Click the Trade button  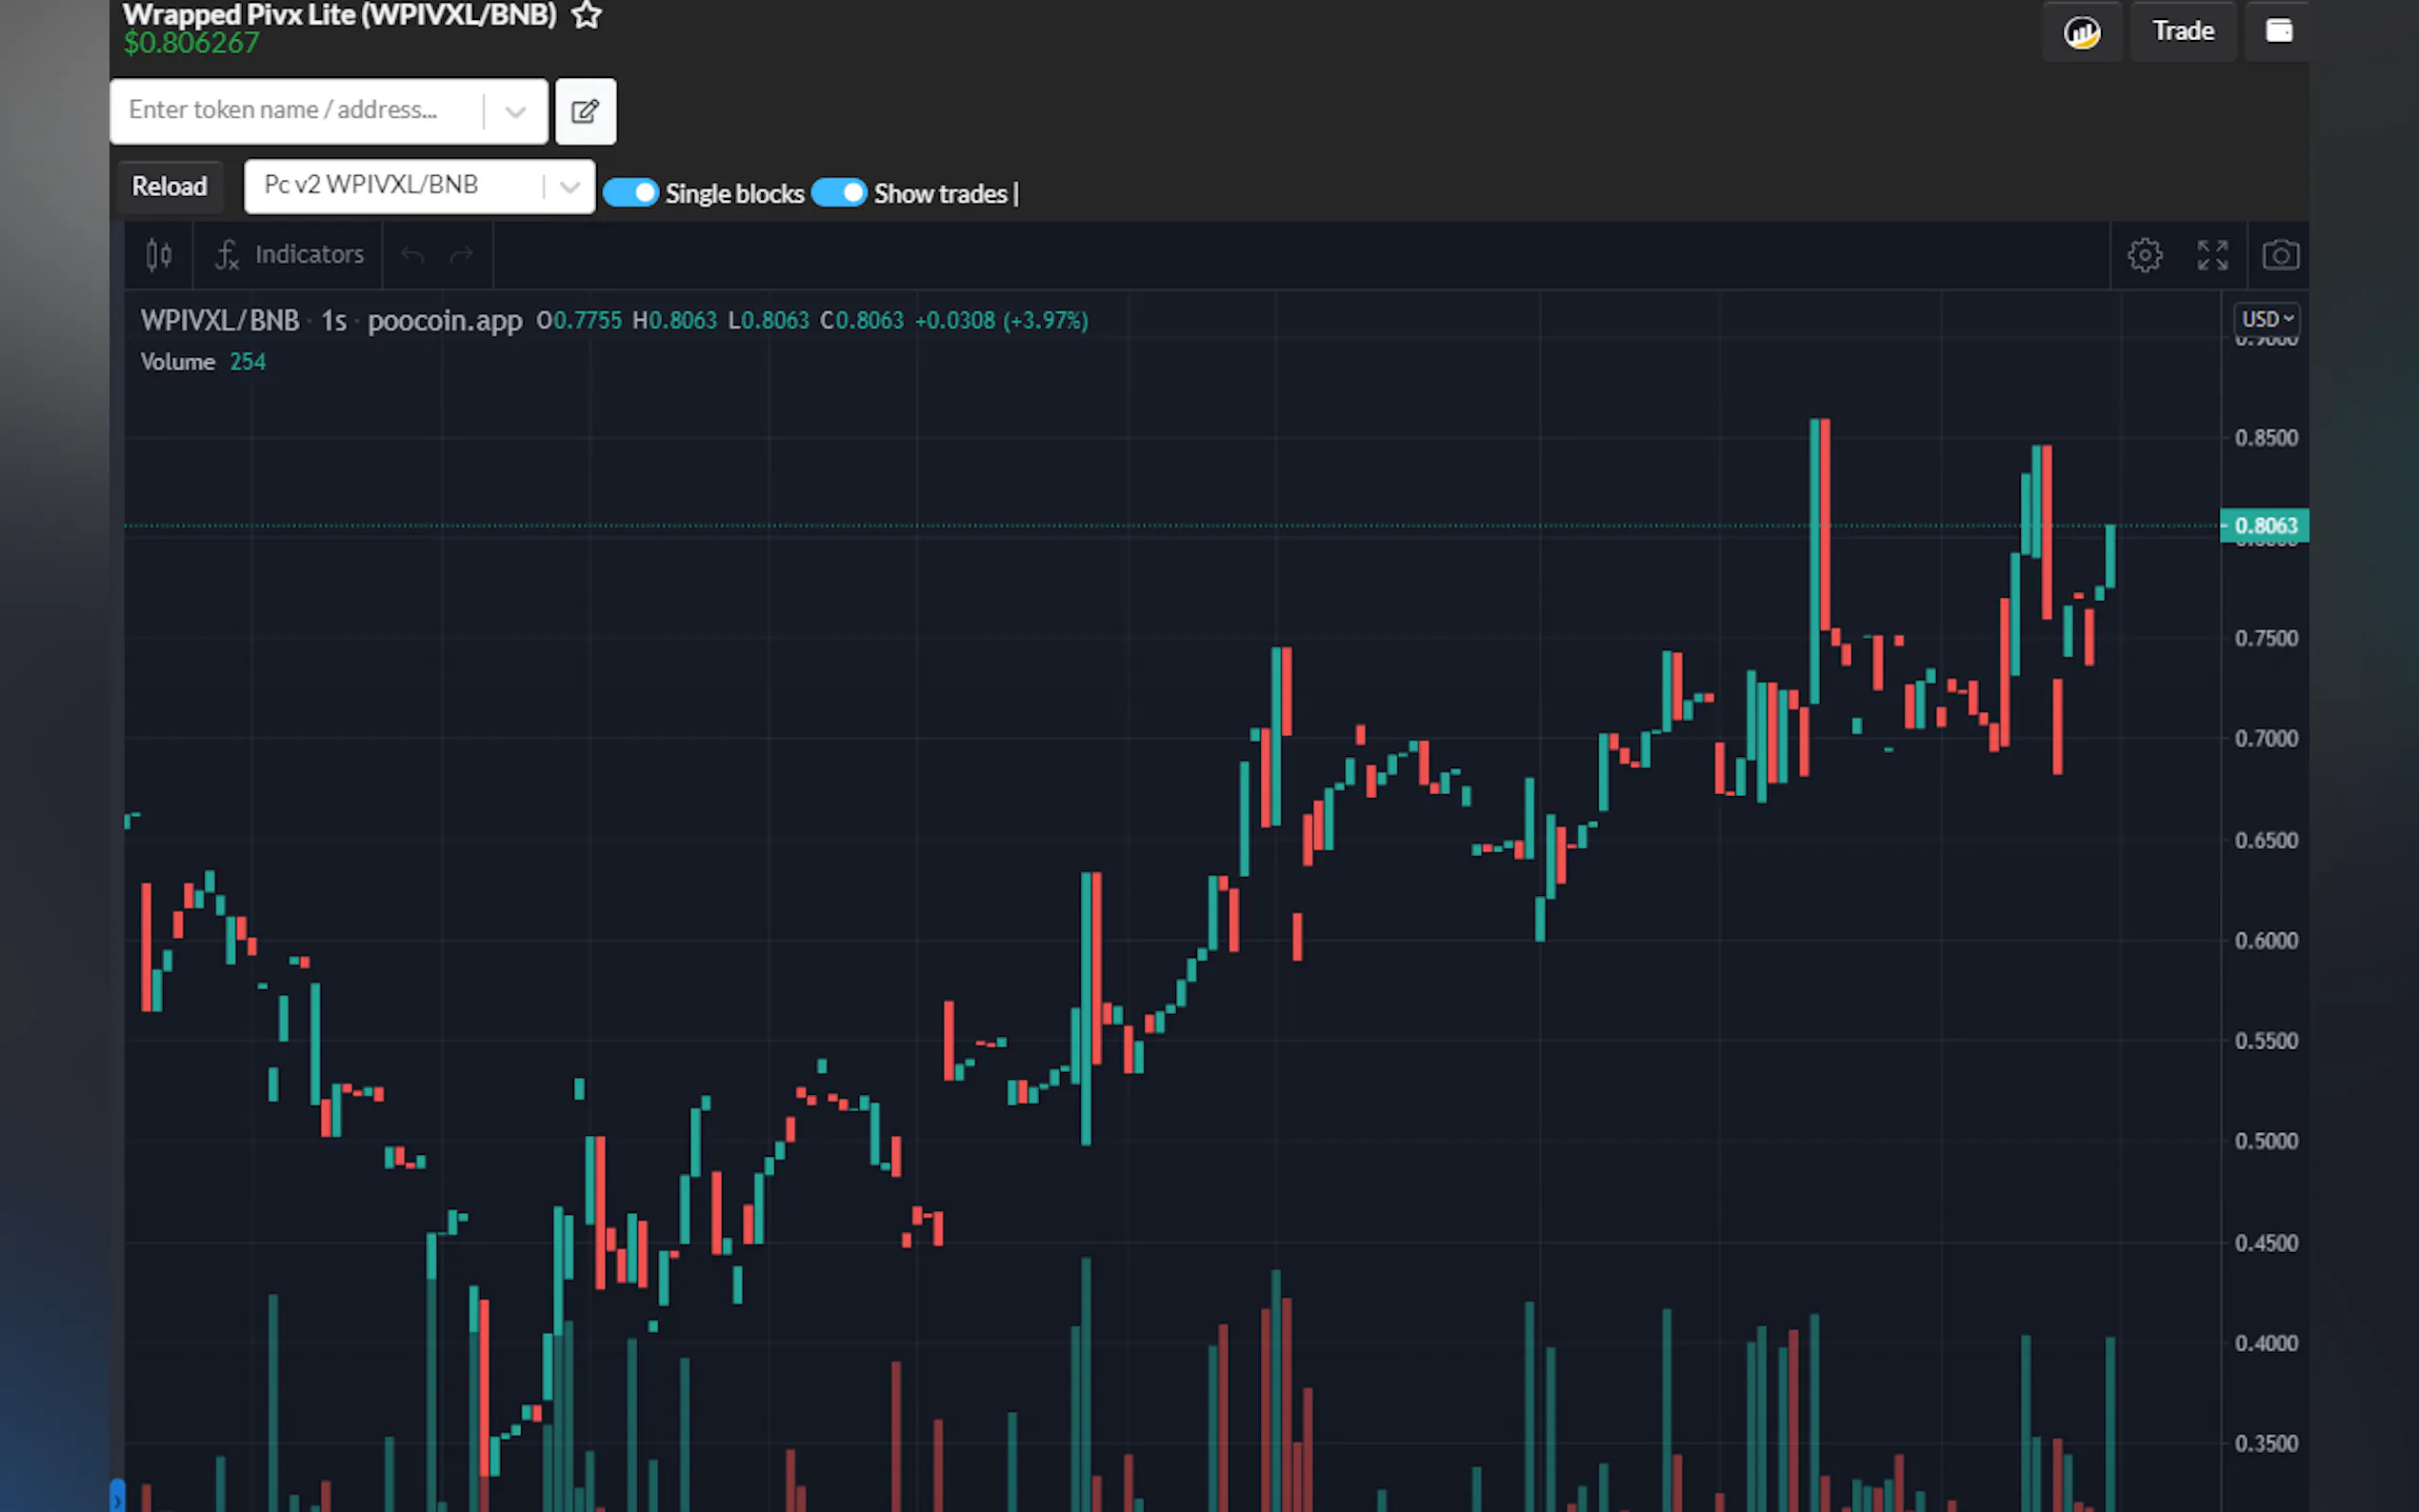(2182, 31)
